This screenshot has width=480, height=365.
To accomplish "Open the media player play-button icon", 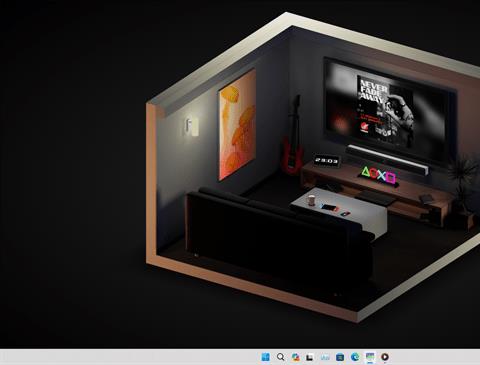I will tap(385, 357).
